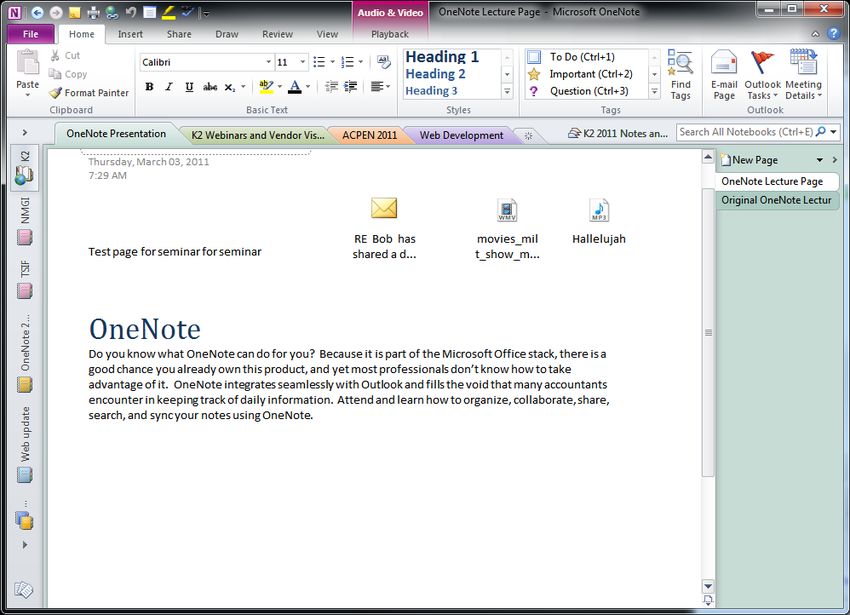The image size is (850, 615).
Task: Apply a numbered list
Action: pos(347,62)
